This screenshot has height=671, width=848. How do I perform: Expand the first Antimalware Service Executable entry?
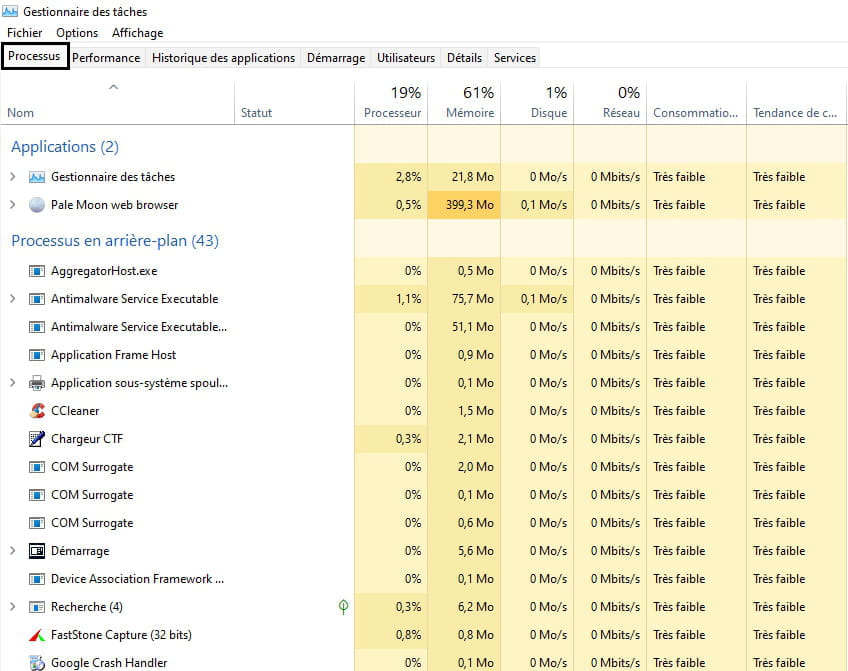click(x=13, y=299)
